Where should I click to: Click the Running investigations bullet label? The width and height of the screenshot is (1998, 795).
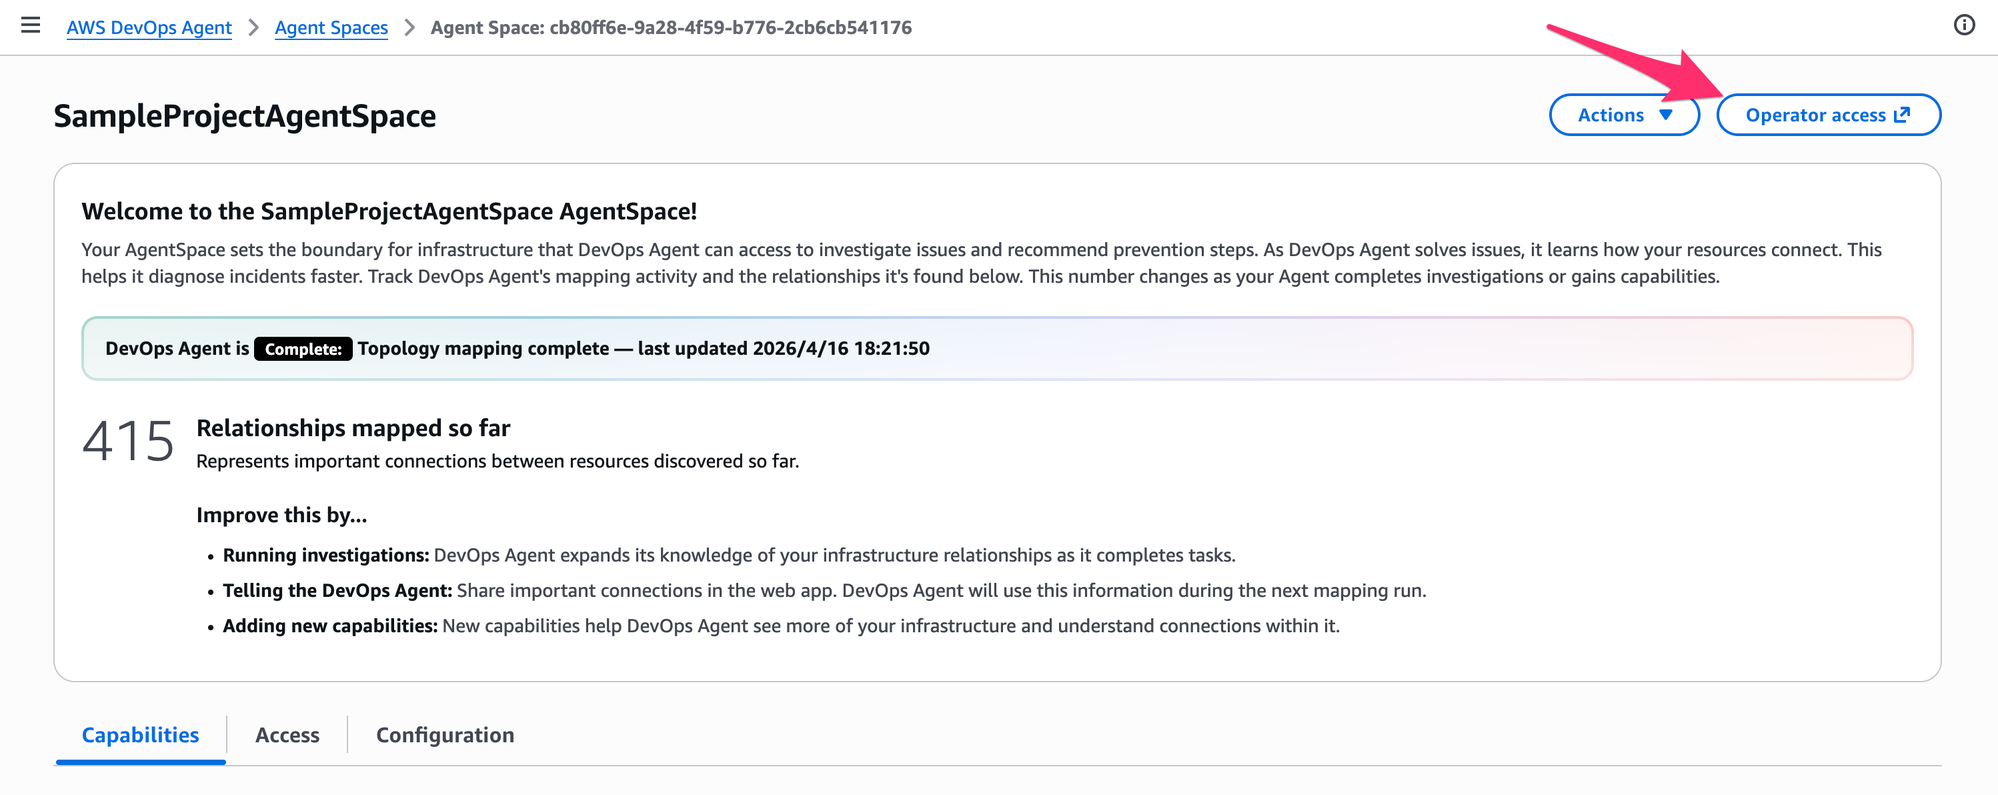click(326, 555)
